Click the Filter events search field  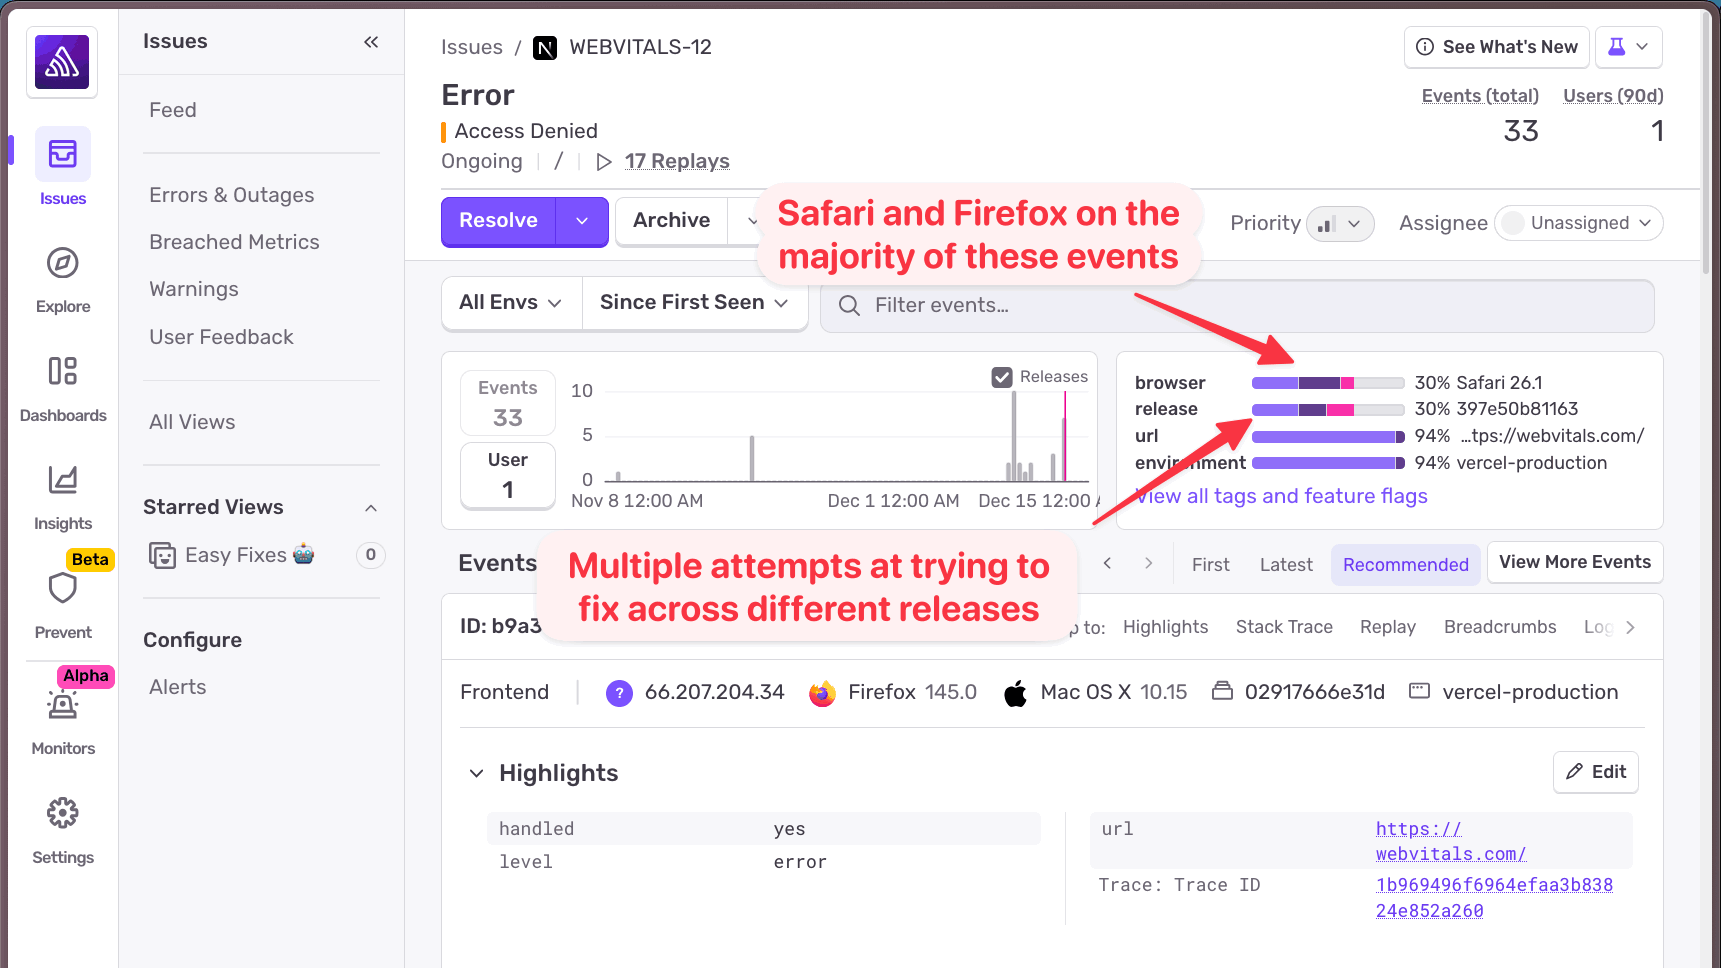[1100, 306]
